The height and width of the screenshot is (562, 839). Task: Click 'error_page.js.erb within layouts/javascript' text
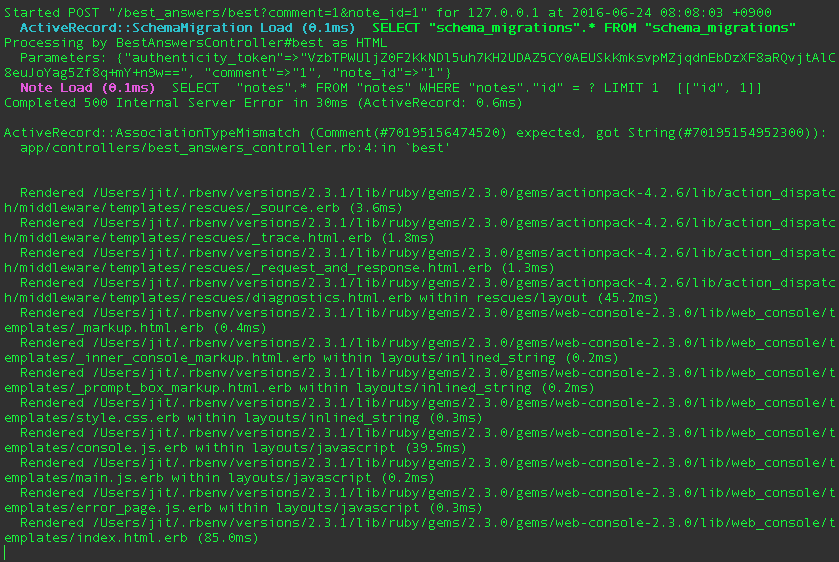pyautogui.click(x=248, y=507)
